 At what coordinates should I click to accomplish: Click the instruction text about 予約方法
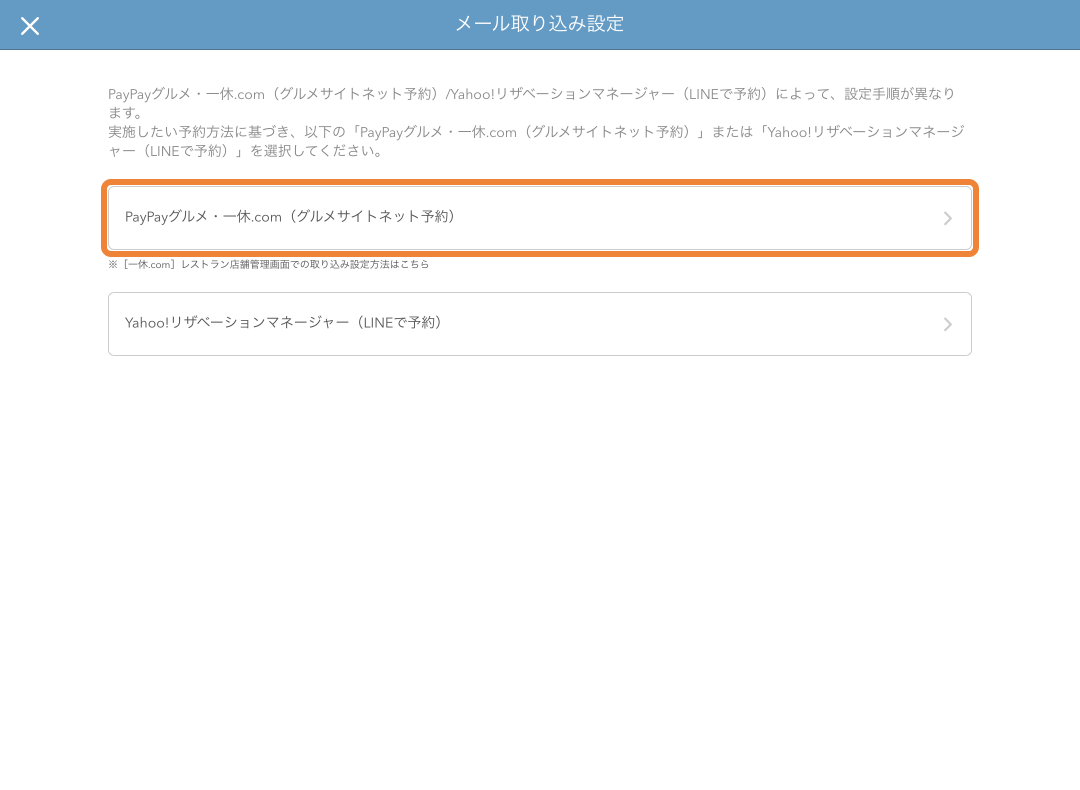point(540,122)
